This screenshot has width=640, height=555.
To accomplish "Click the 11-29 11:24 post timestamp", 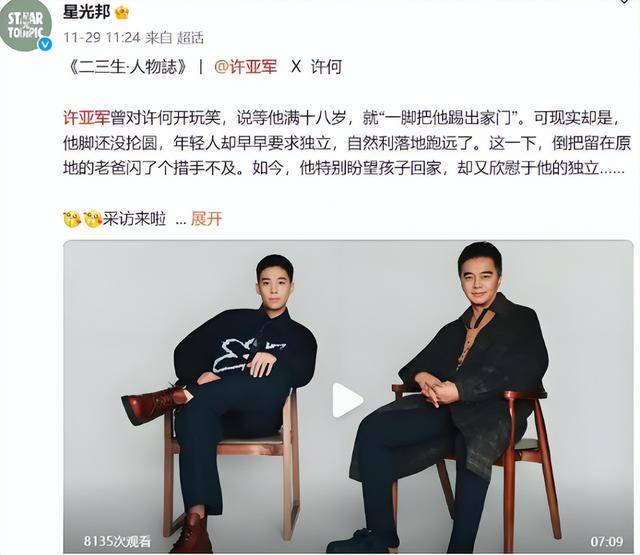I will pyautogui.click(x=102, y=38).
